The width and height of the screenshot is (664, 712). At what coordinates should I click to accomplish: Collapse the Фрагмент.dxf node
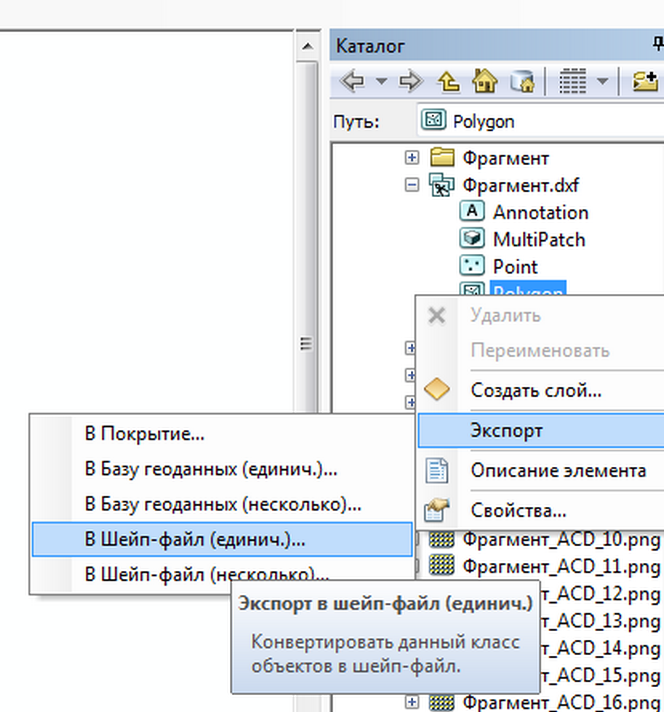[x=411, y=185]
